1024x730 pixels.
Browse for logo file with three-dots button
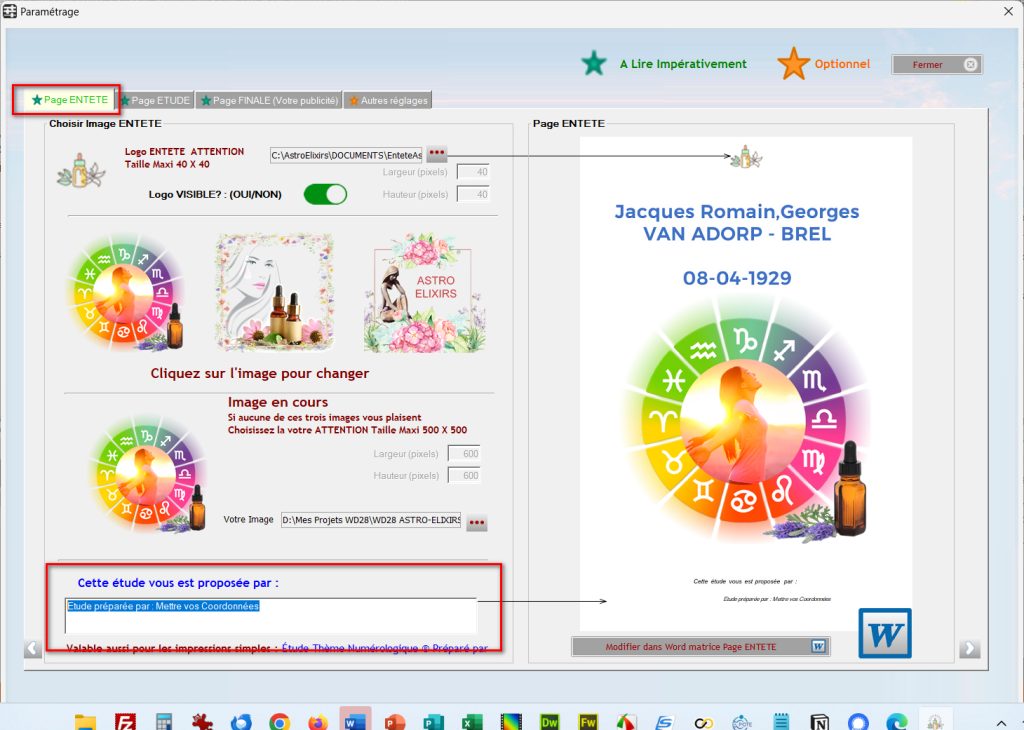coord(437,154)
